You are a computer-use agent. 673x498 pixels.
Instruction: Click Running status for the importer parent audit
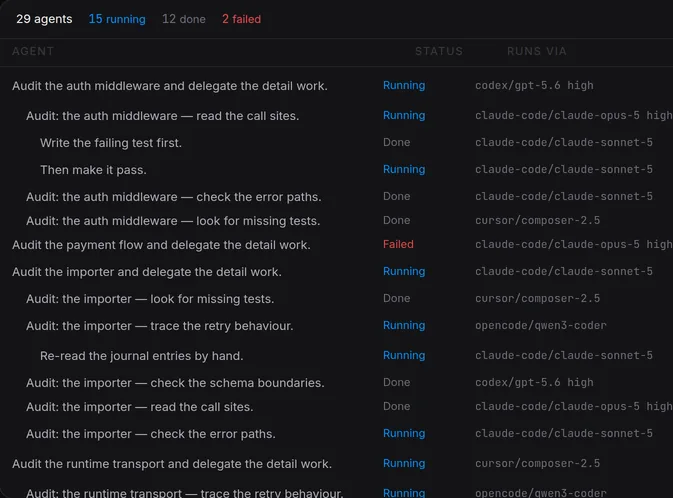point(404,271)
